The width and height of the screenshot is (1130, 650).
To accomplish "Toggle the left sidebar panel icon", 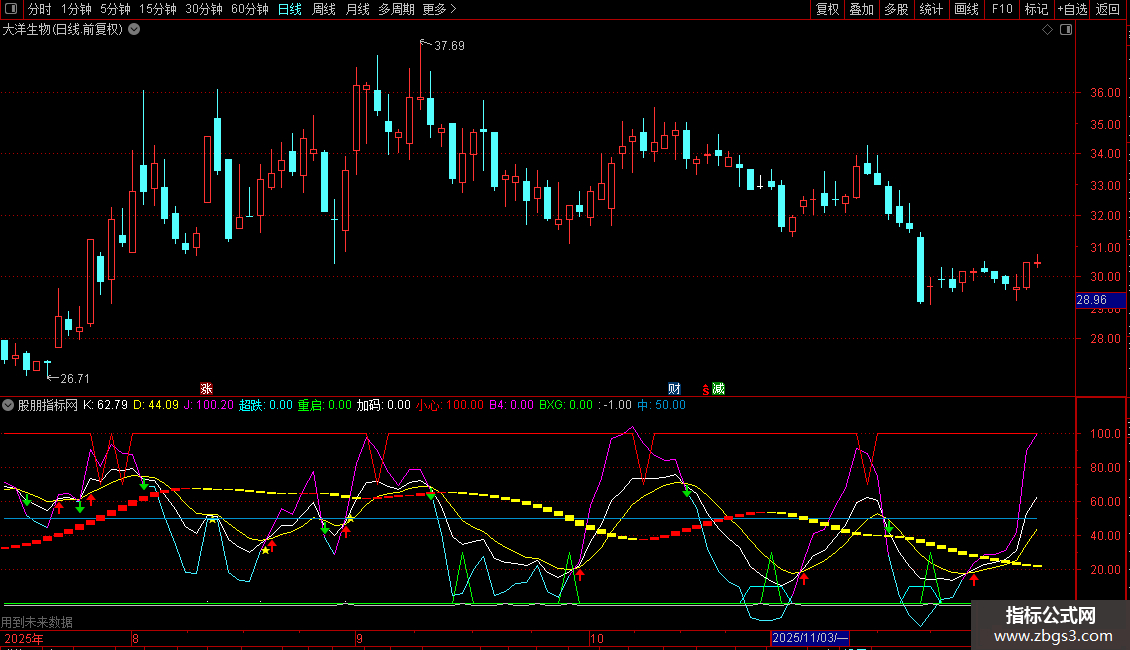I will tap(11, 10).
